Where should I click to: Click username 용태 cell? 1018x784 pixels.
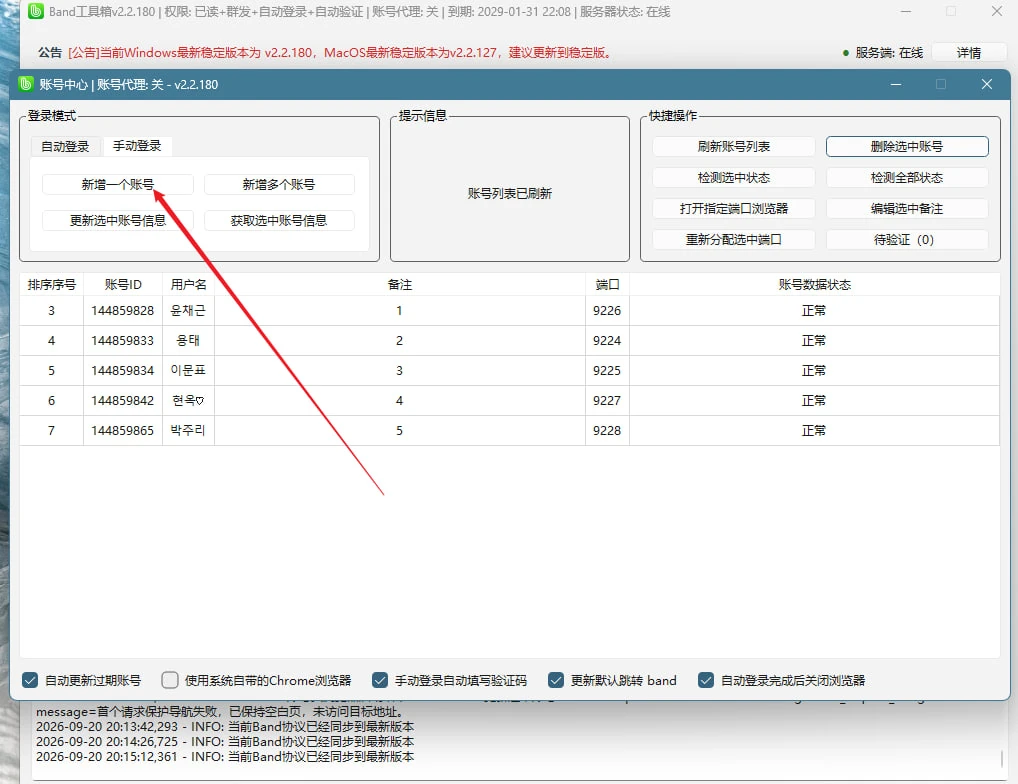pos(188,341)
